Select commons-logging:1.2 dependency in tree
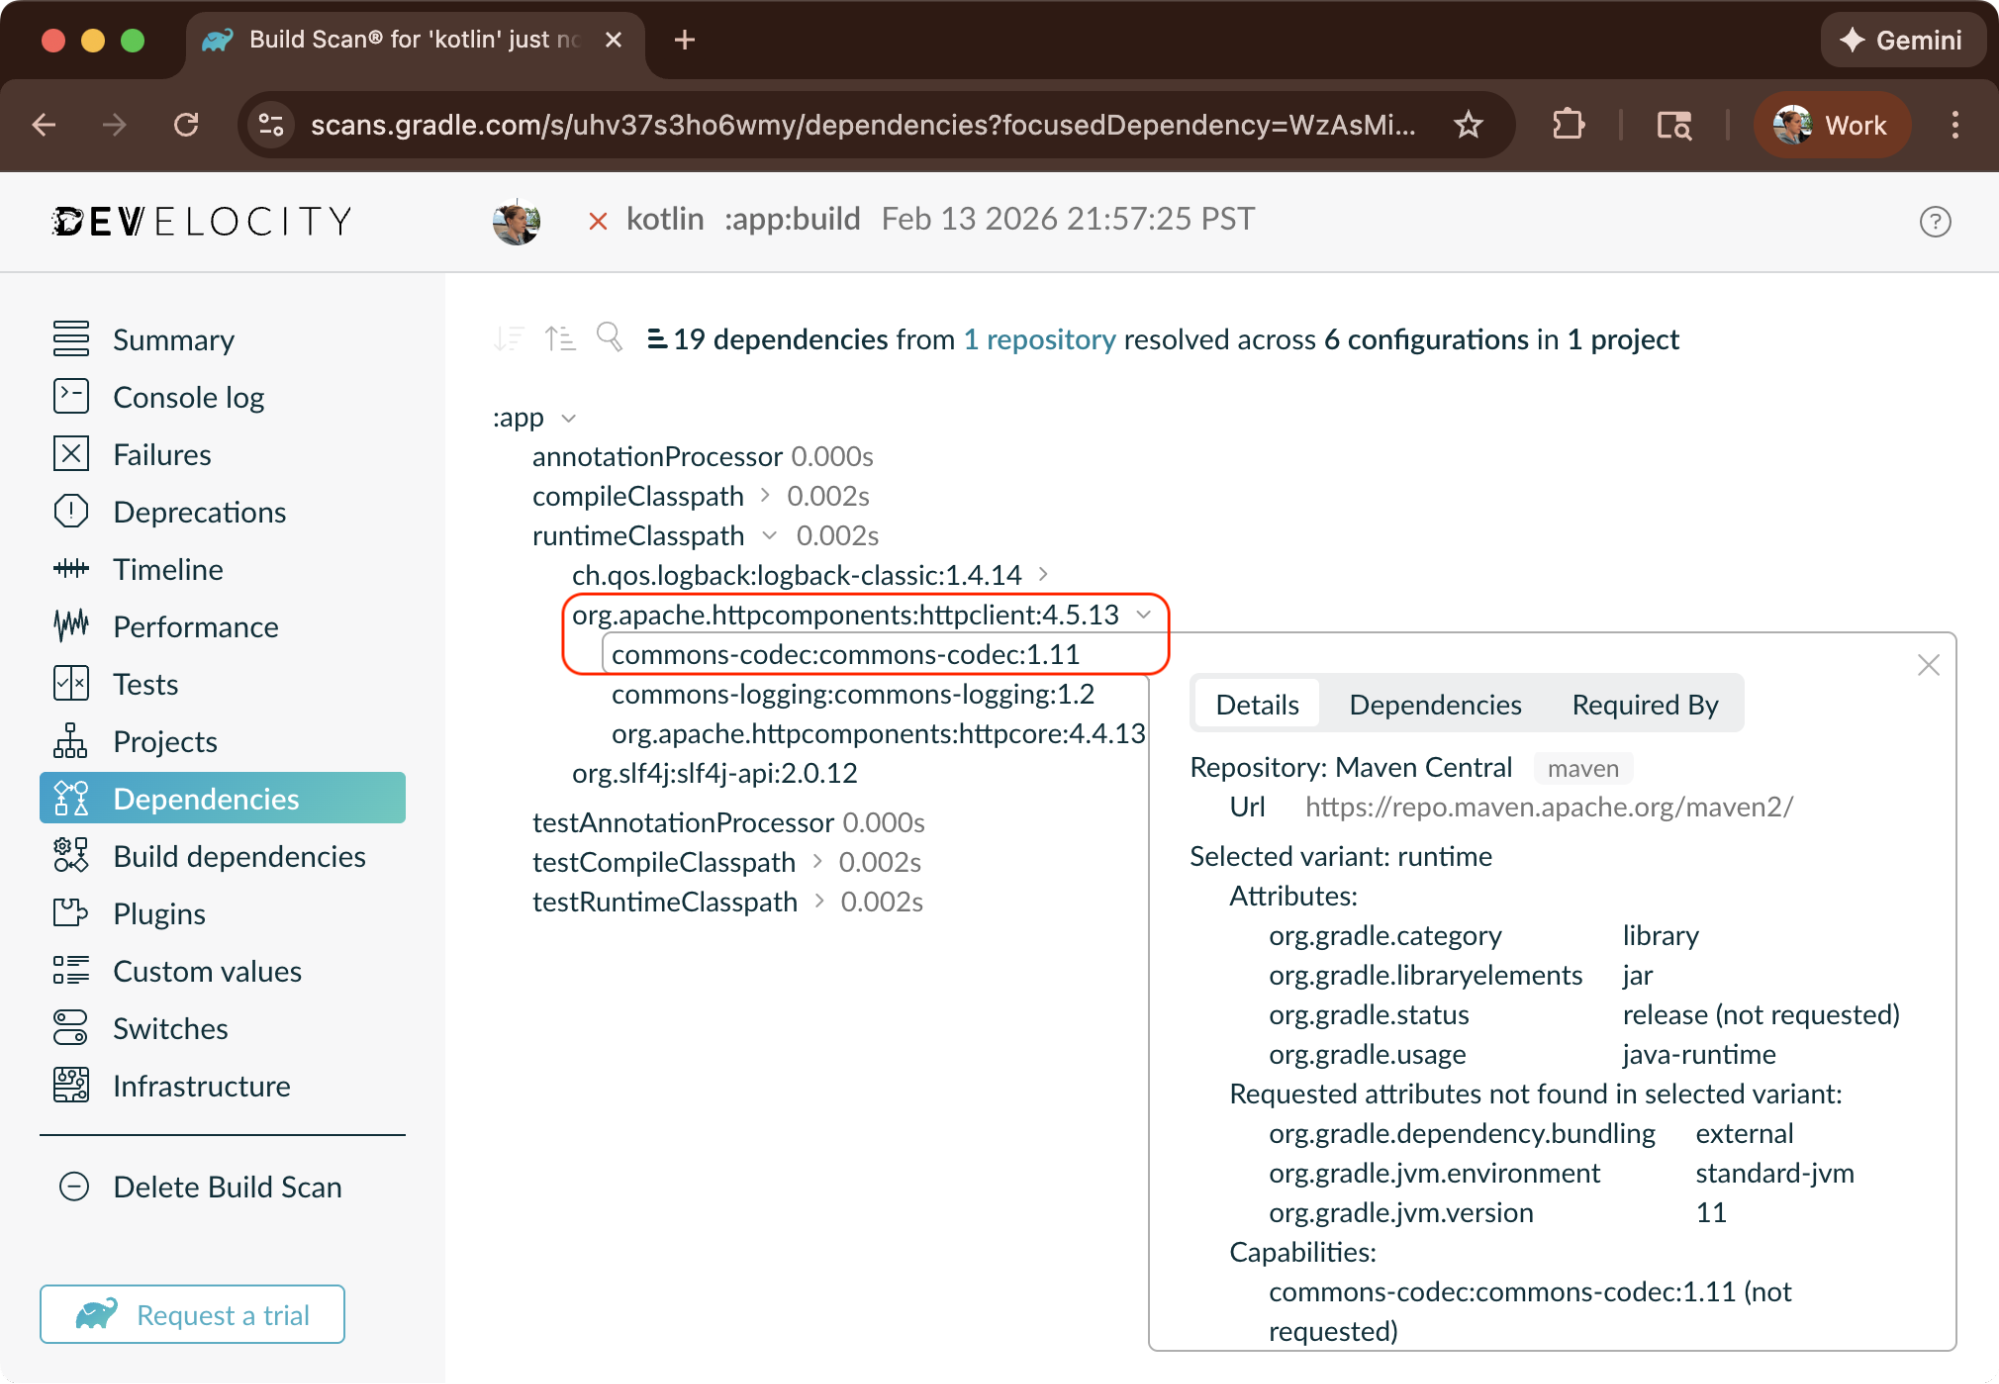The width and height of the screenshot is (1999, 1384). coord(852,693)
